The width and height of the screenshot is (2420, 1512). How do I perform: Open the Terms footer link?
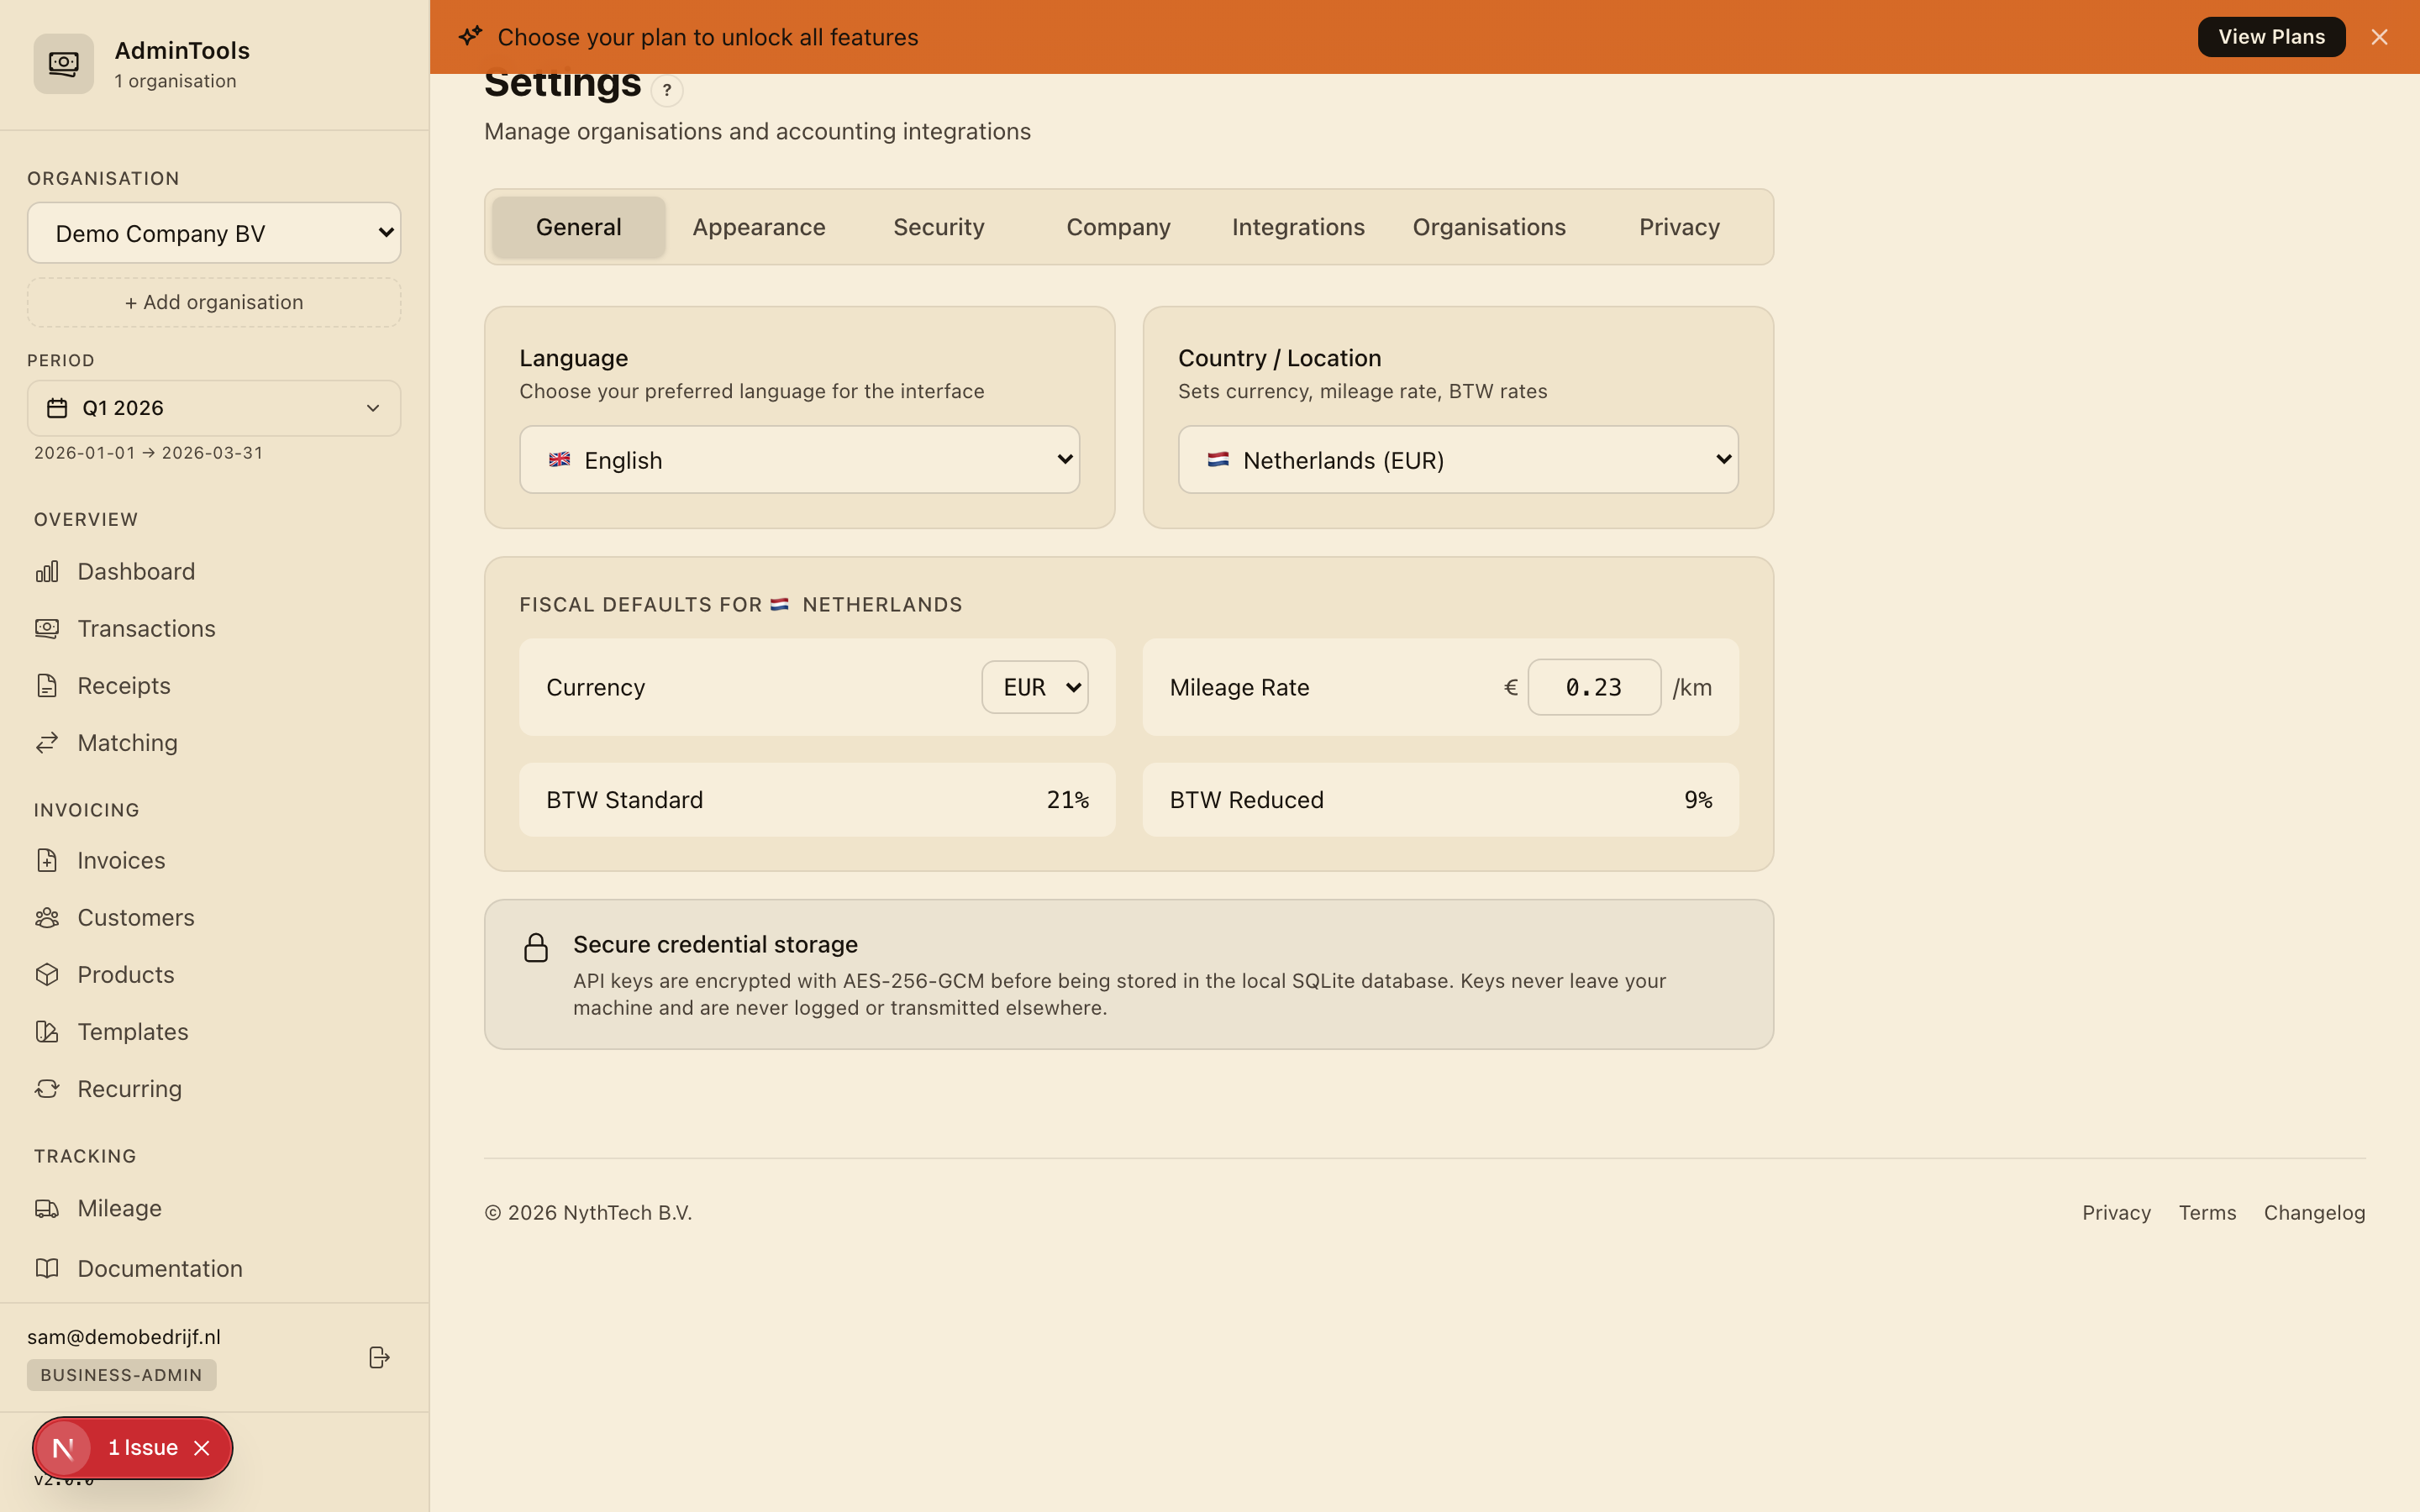[2207, 1213]
